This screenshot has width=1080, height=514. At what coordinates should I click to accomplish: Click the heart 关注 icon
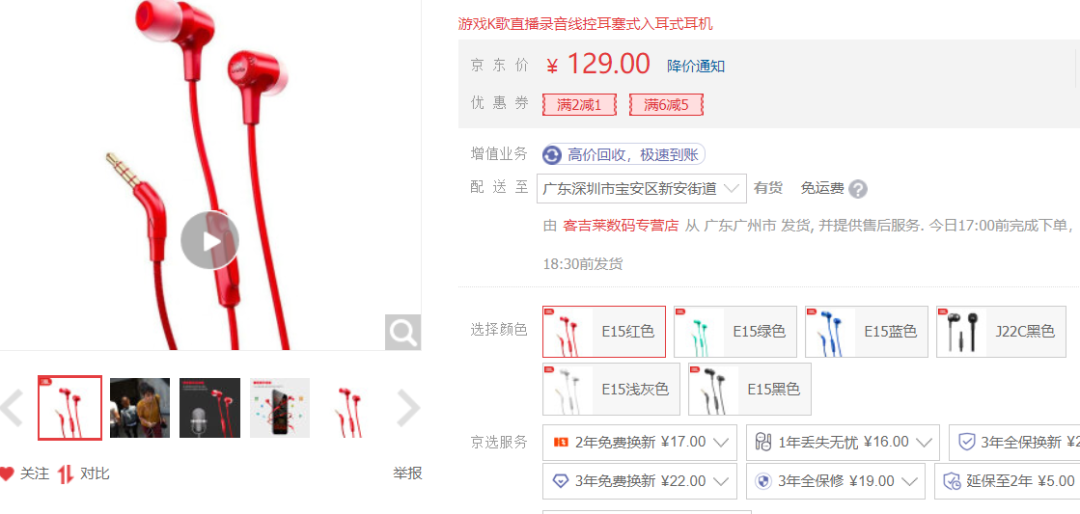[x=7, y=474]
